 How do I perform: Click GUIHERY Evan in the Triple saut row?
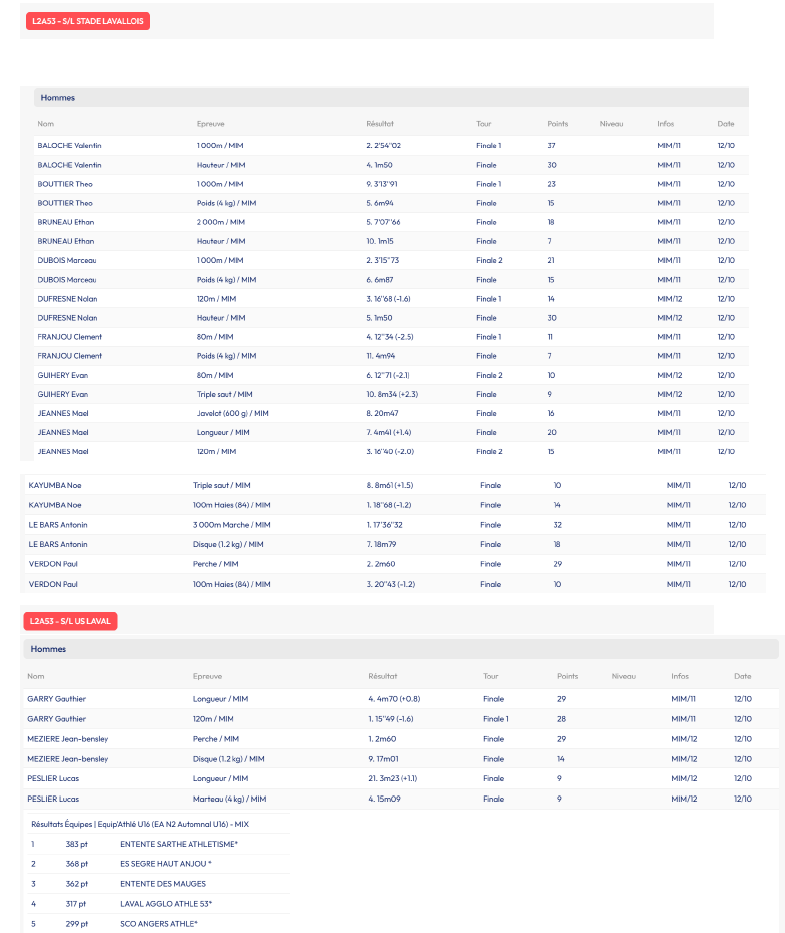62,394
